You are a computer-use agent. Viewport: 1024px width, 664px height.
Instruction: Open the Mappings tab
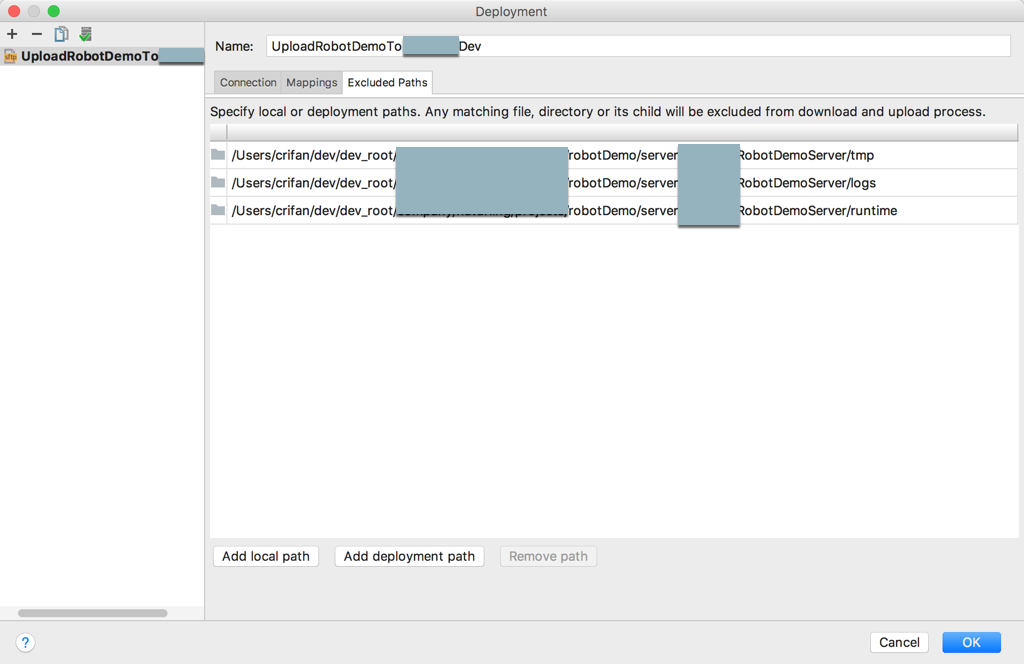click(312, 82)
